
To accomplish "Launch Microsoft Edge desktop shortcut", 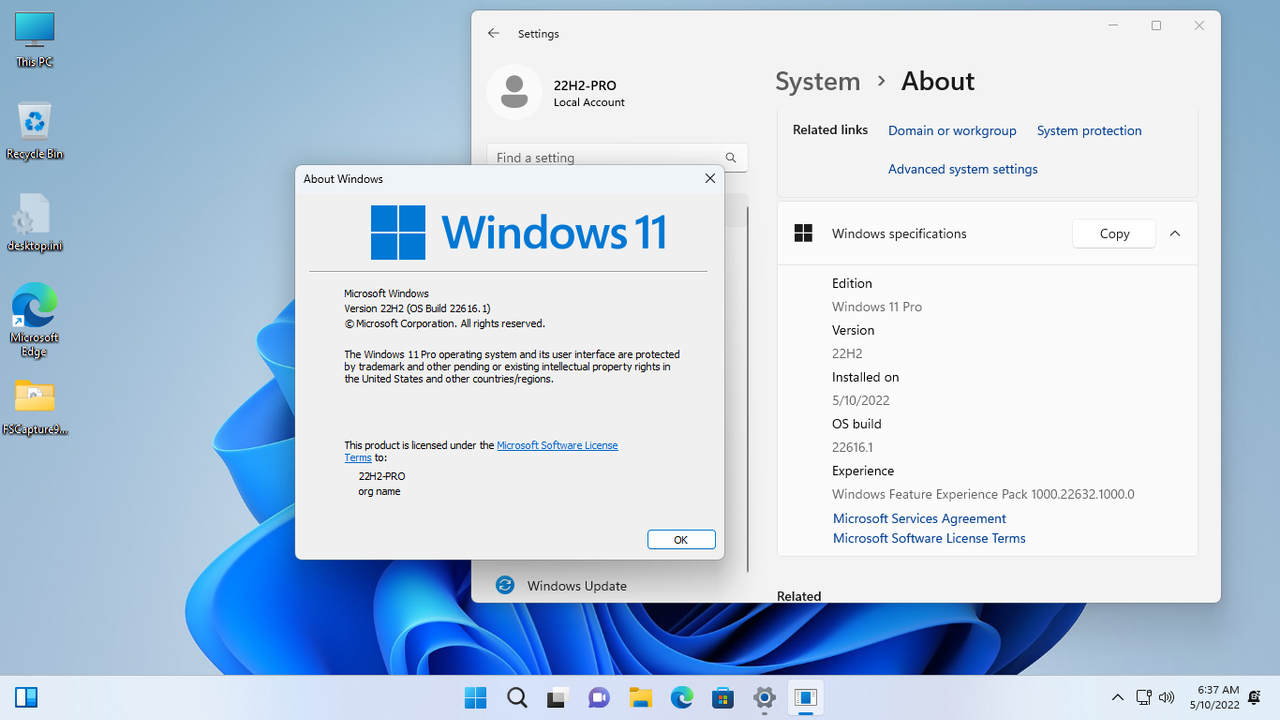I will click(34, 320).
